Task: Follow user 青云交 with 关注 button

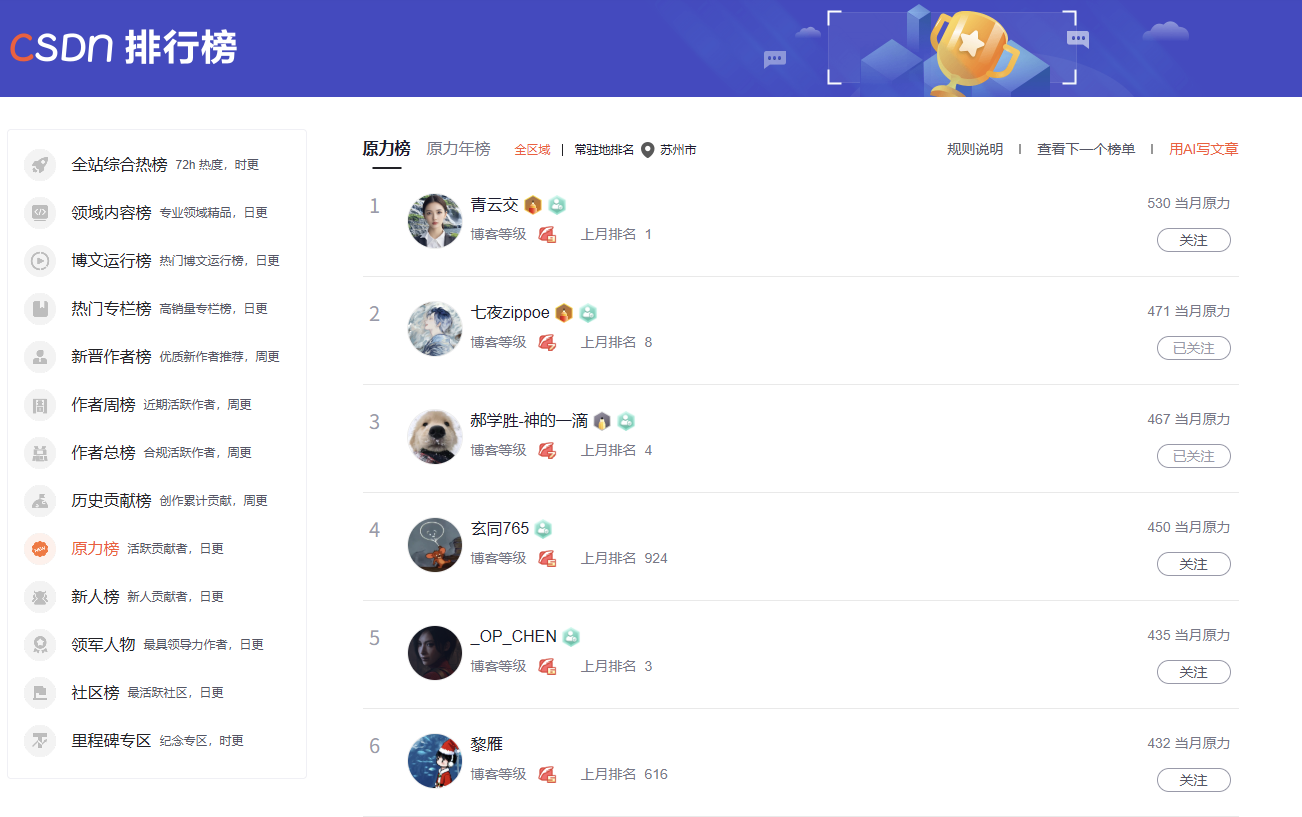Action: click(1193, 240)
